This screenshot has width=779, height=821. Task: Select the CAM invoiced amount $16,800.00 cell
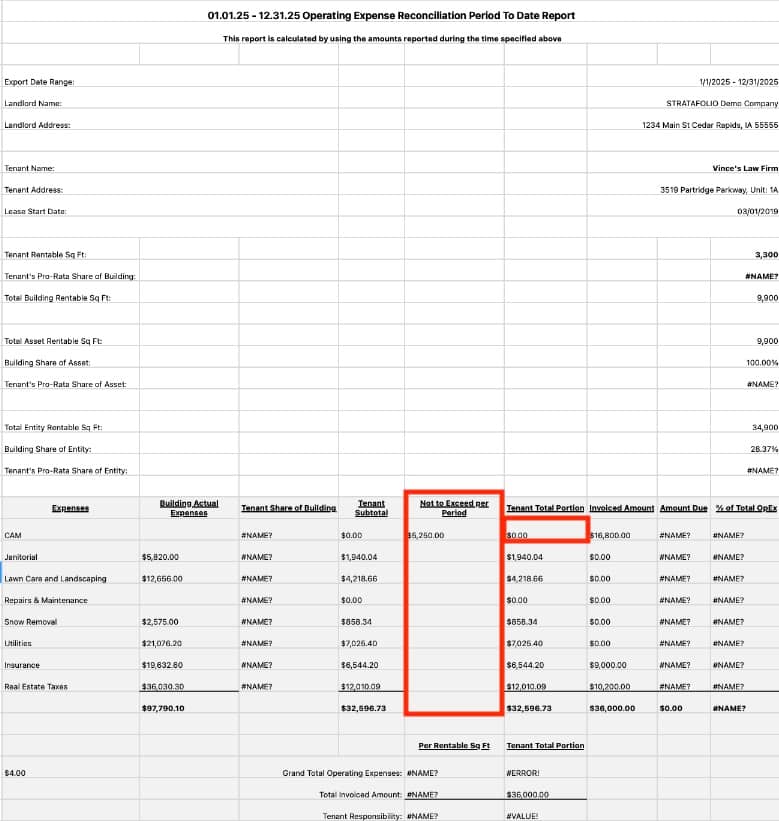point(610,535)
